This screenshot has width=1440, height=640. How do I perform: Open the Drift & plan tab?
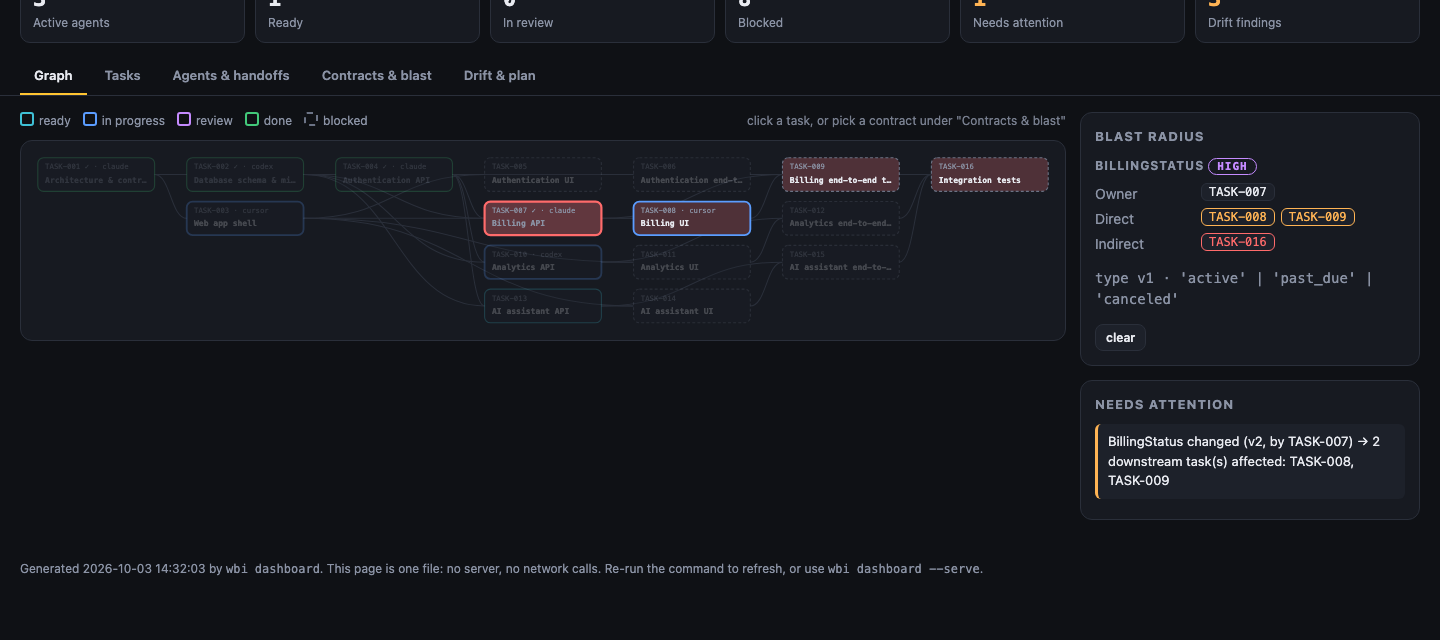499,75
